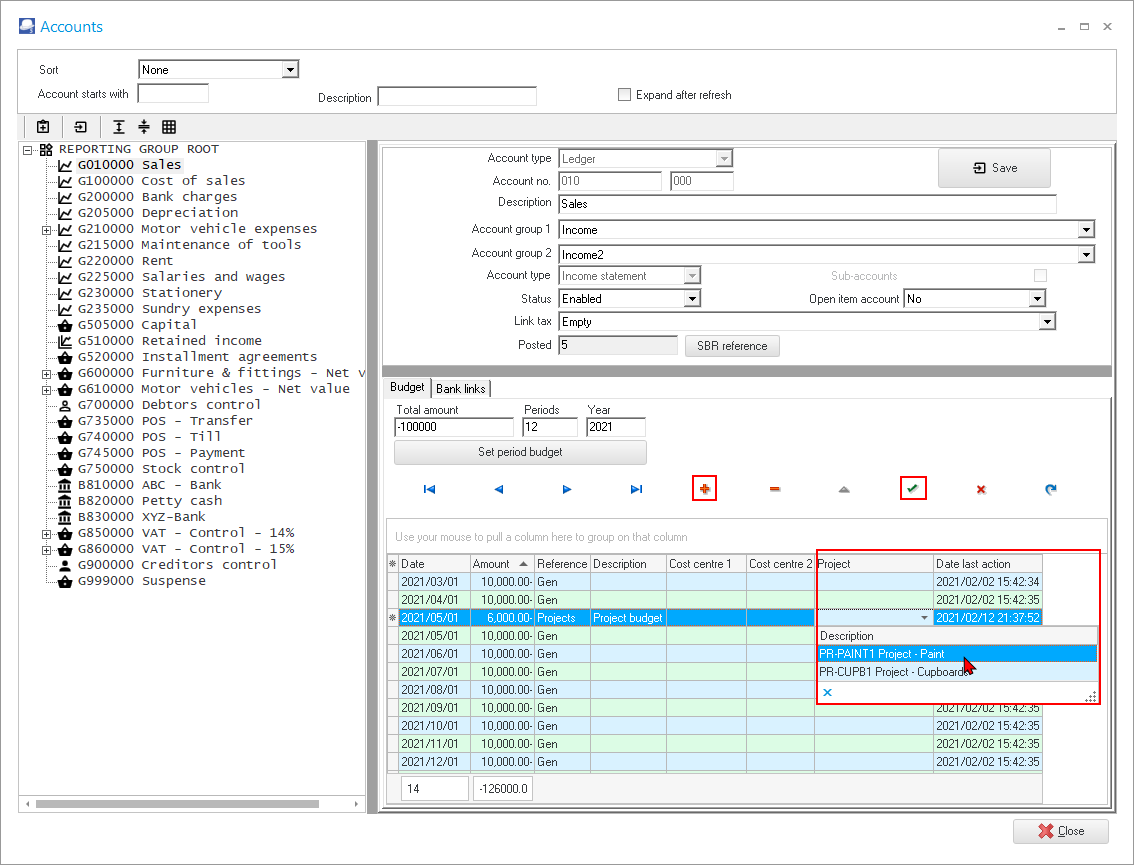Post budget edit with green checkmark

pos(912,489)
